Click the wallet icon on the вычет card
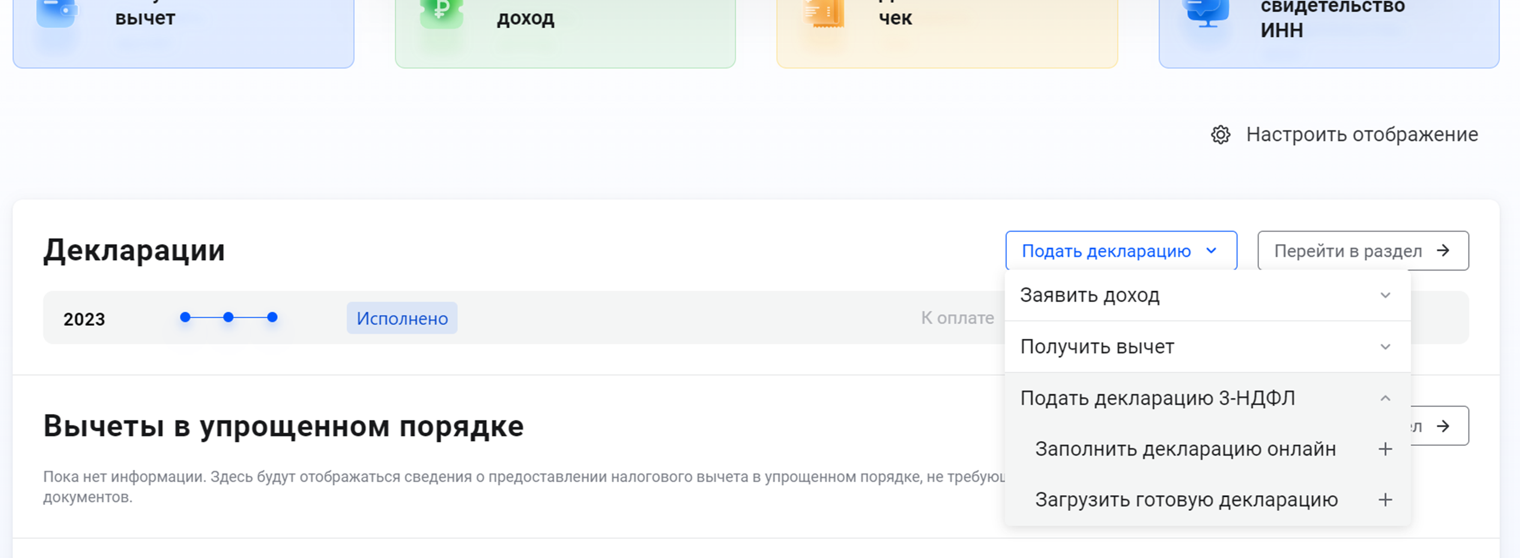 pyautogui.click(x=56, y=12)
